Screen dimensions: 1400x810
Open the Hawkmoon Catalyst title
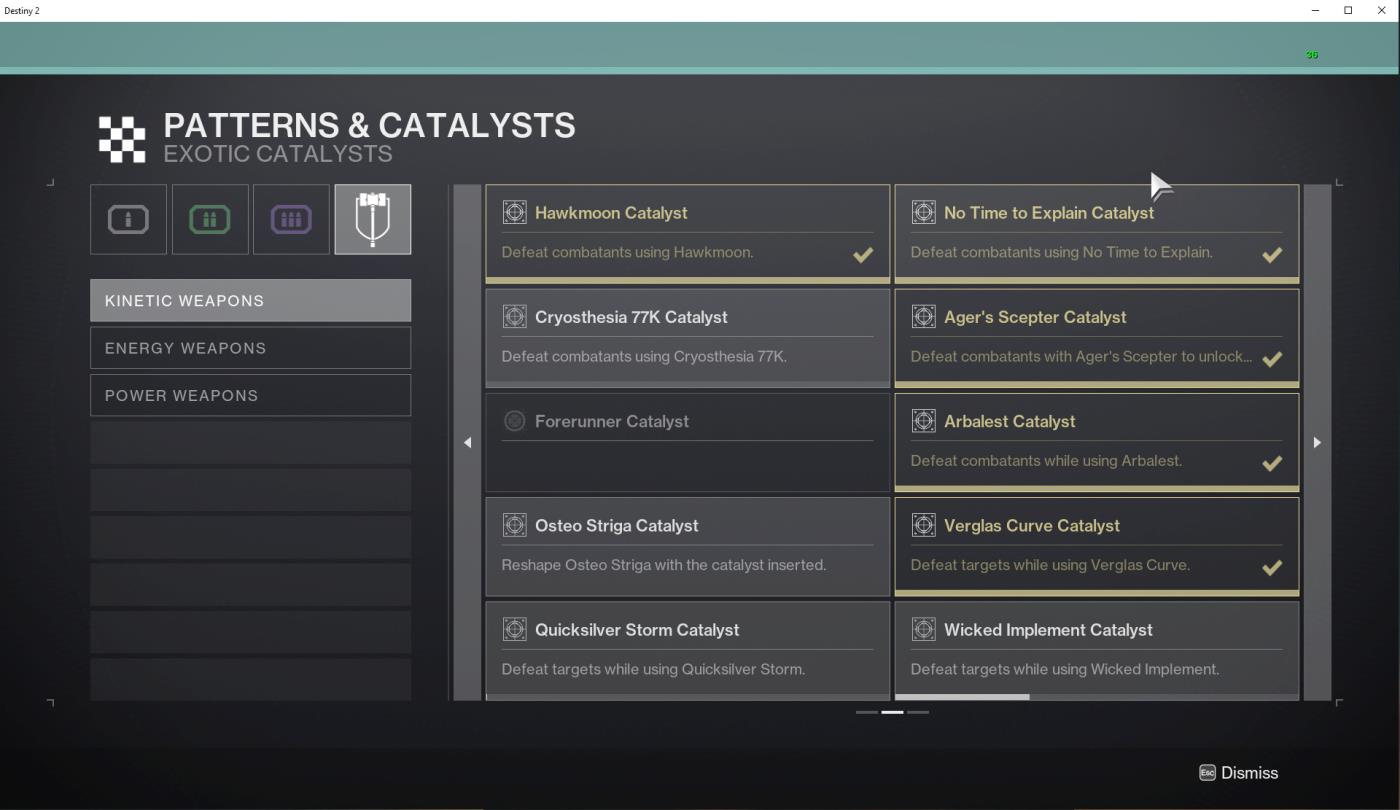(x=611, y=212)
